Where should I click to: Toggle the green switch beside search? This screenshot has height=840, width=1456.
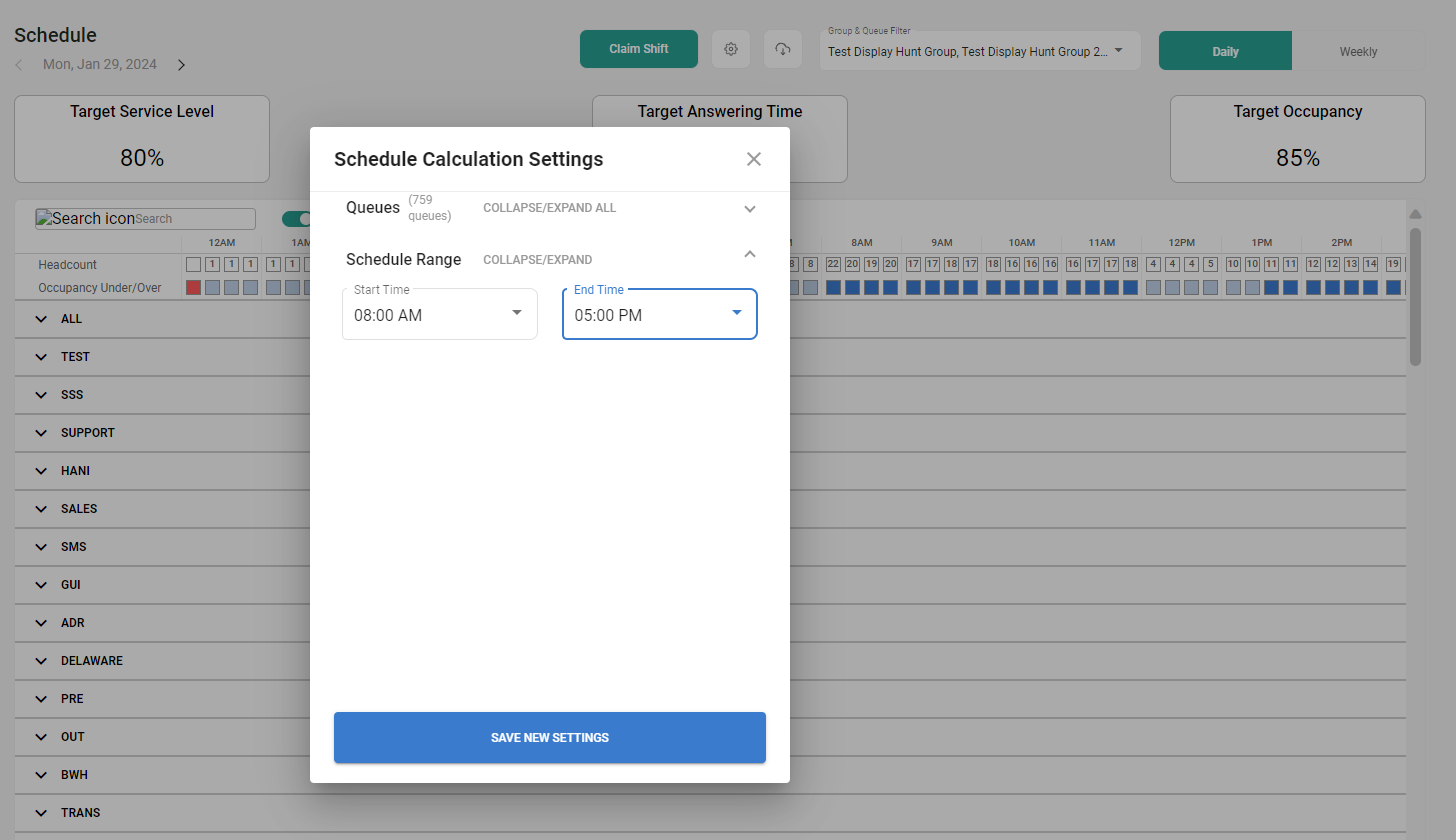click(296, 219)
